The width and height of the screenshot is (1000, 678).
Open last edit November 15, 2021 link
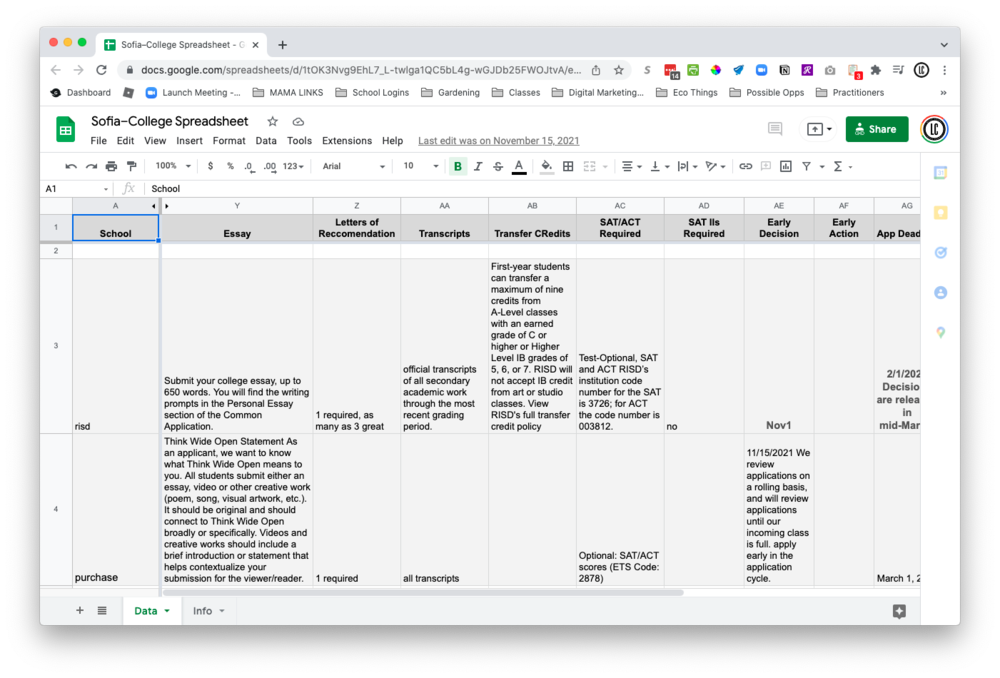(x=498, y=141)
